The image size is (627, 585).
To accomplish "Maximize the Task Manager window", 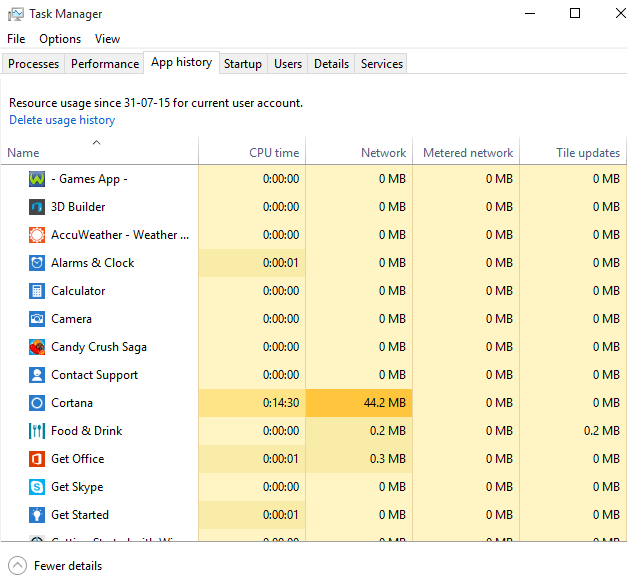I will point(575,13).
